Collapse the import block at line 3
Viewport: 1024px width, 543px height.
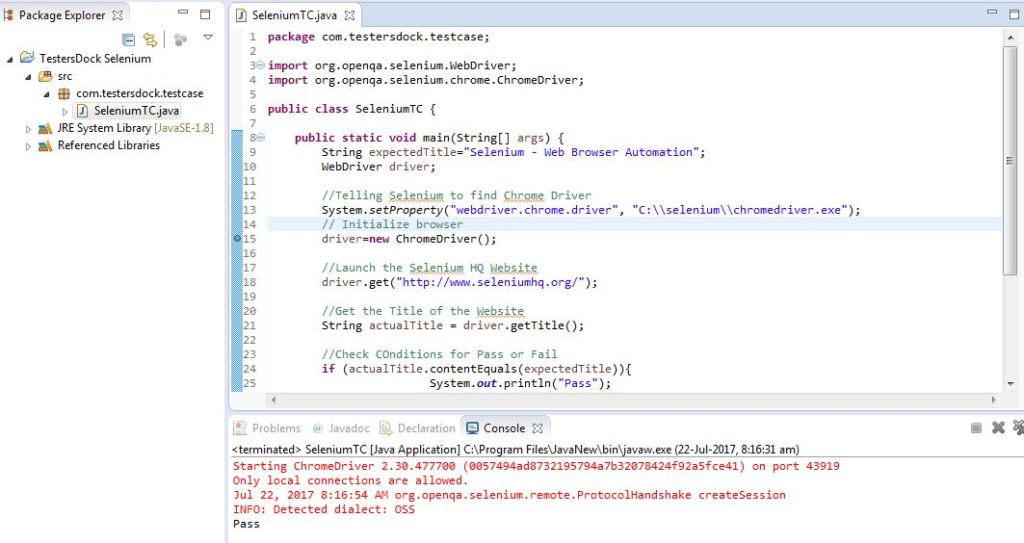[261, 66]
